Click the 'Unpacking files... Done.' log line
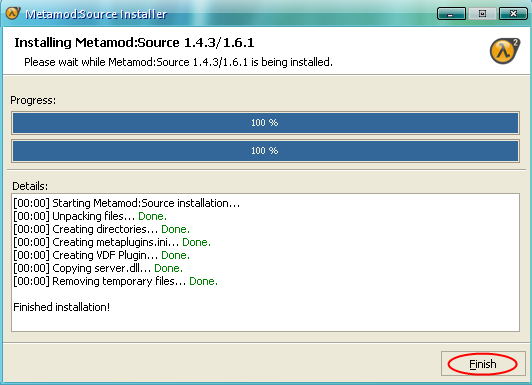 pyautogui.click(x=90, y=216)
